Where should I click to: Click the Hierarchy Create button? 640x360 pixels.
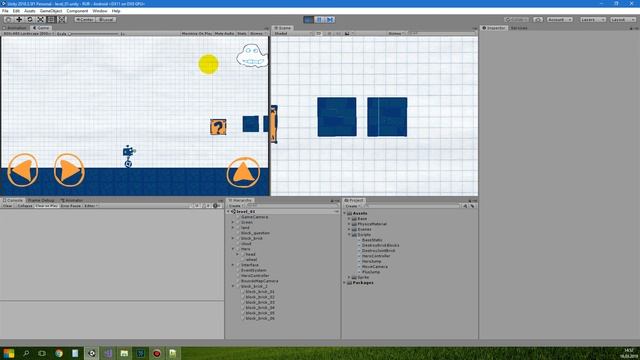(236, 206)
